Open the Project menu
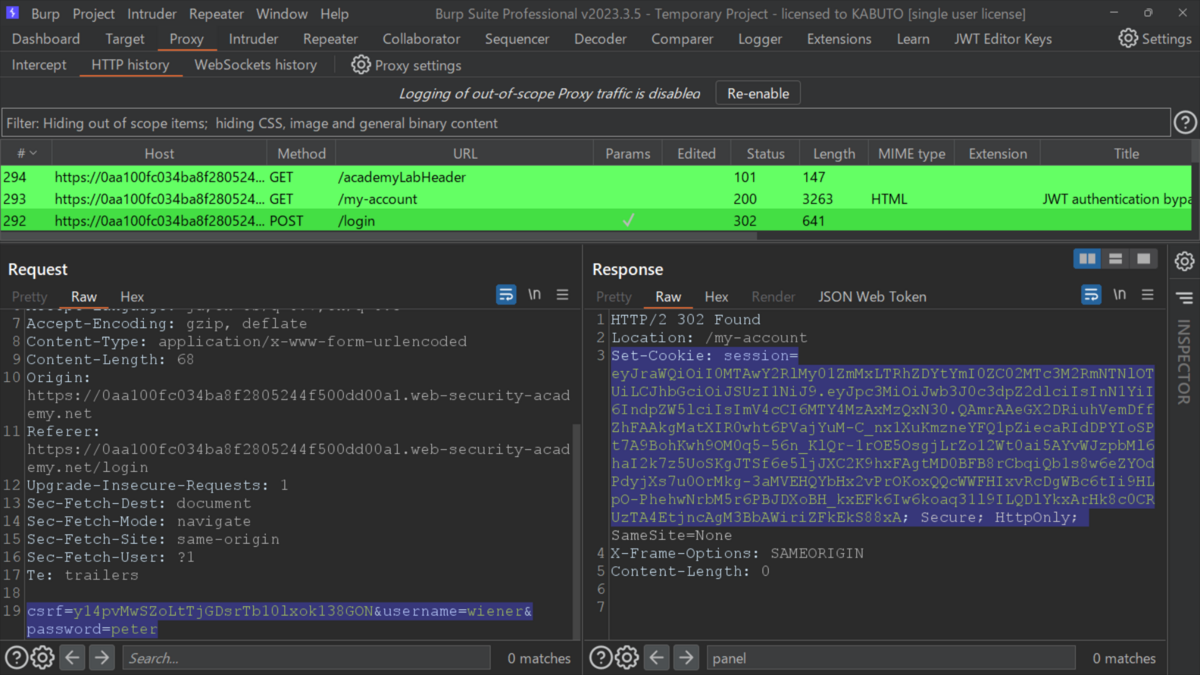This screenshot has height=675, width=1200. (94, 14)
